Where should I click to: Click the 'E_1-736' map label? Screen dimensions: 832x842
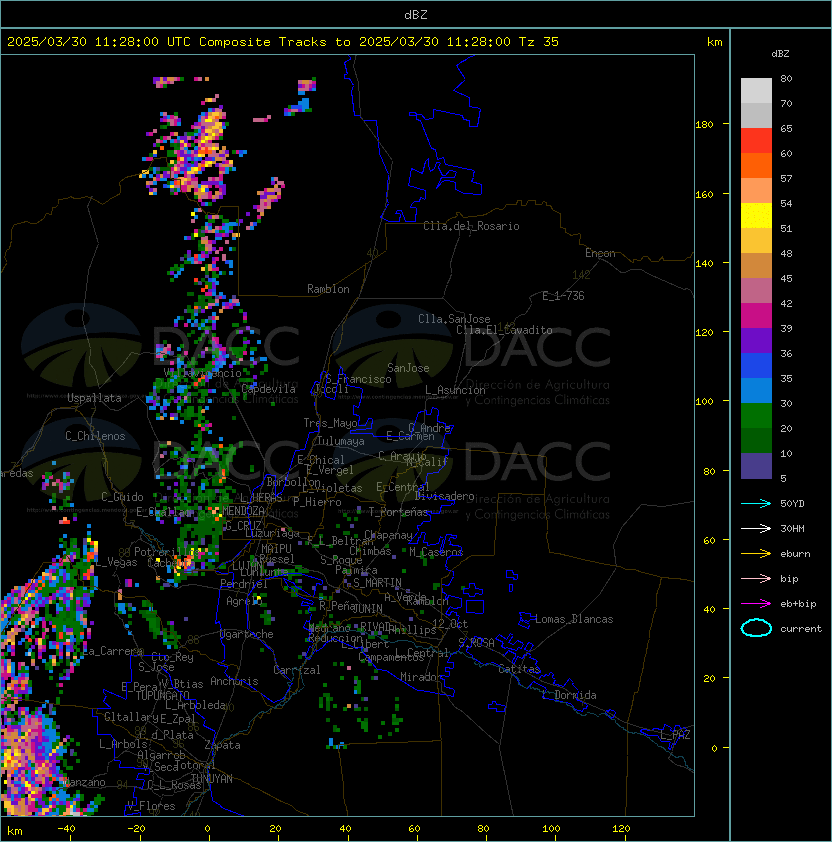pos(563,296)
